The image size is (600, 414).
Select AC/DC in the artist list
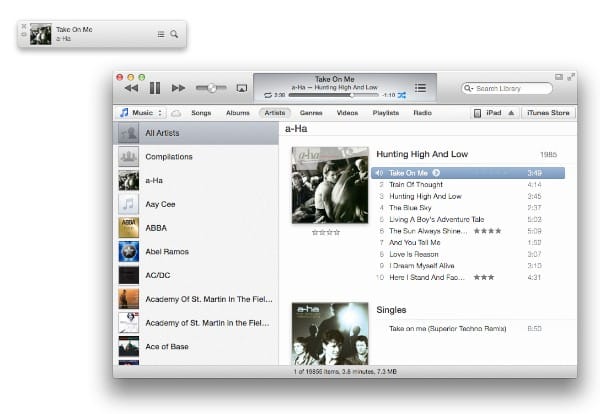[x=196, y=275]
